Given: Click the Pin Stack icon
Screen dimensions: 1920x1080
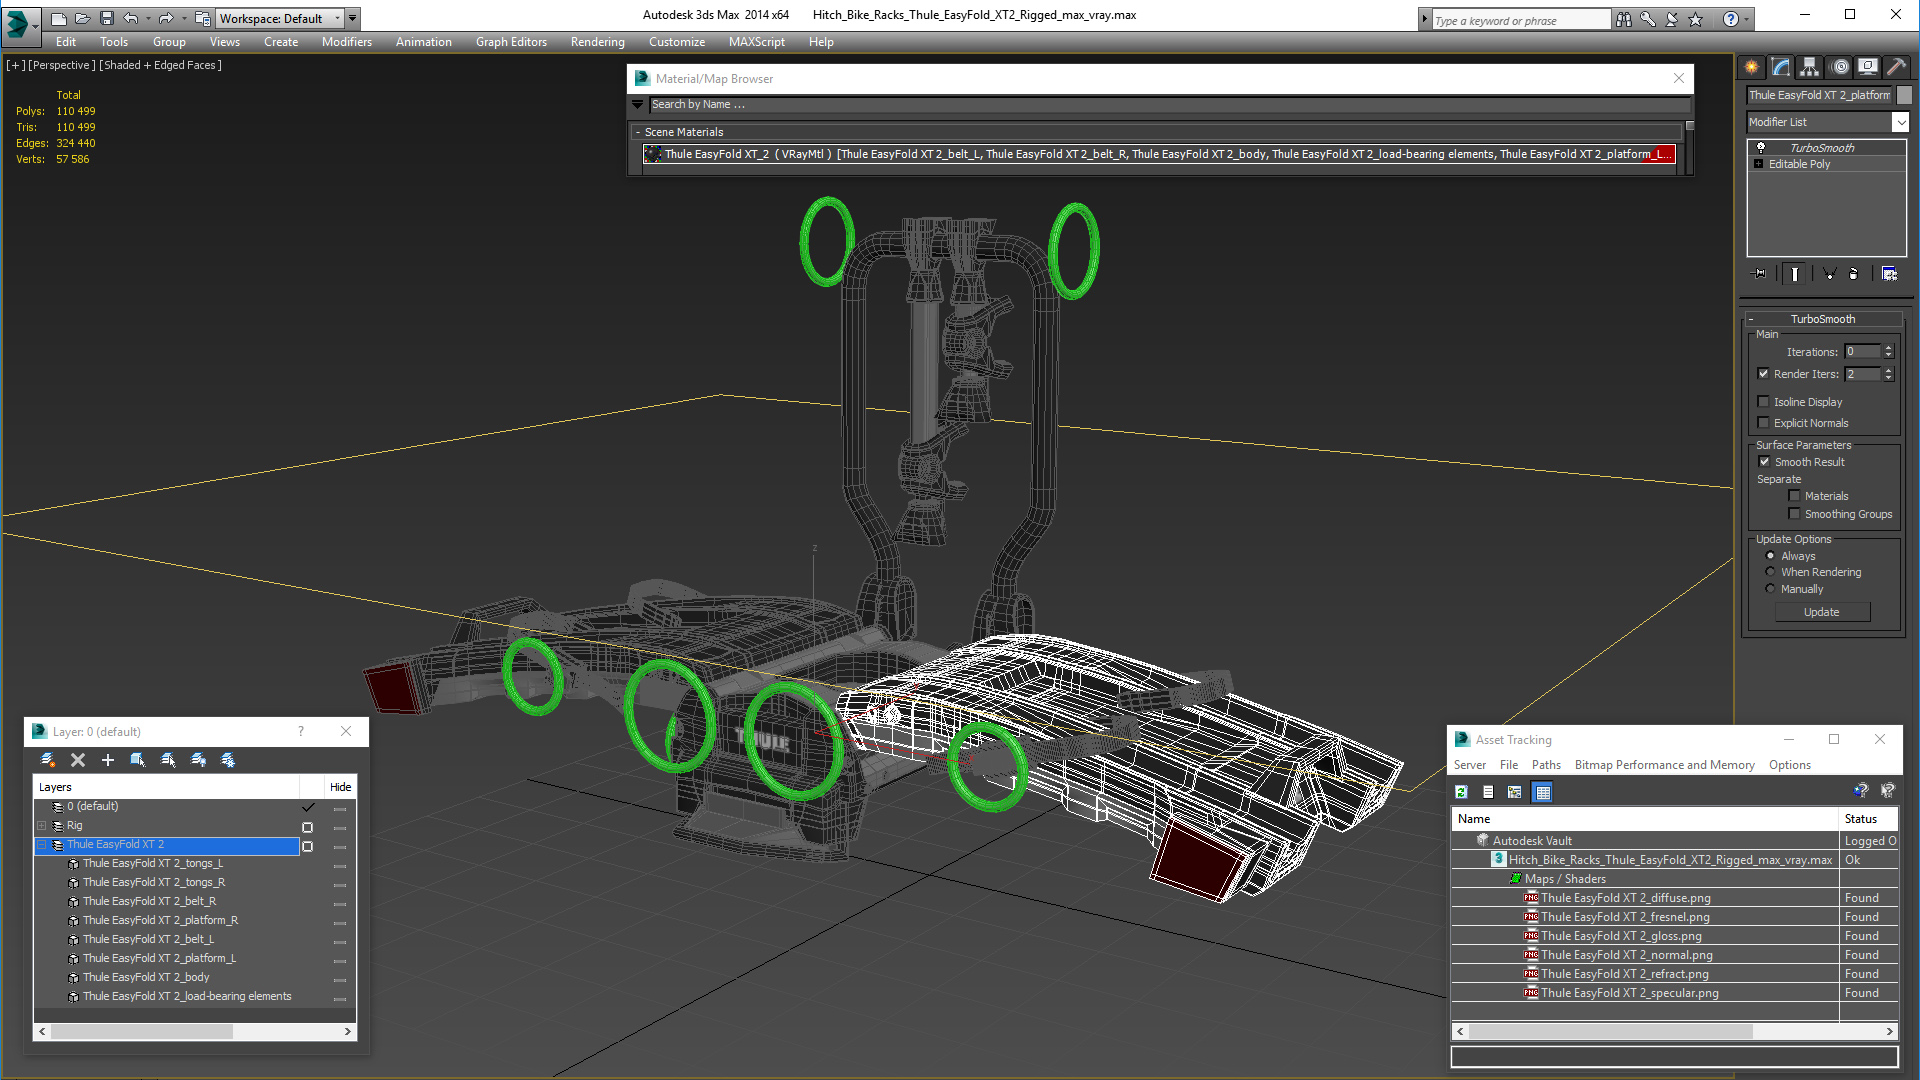Looking at the screenshot, I should click(1760, 274).
